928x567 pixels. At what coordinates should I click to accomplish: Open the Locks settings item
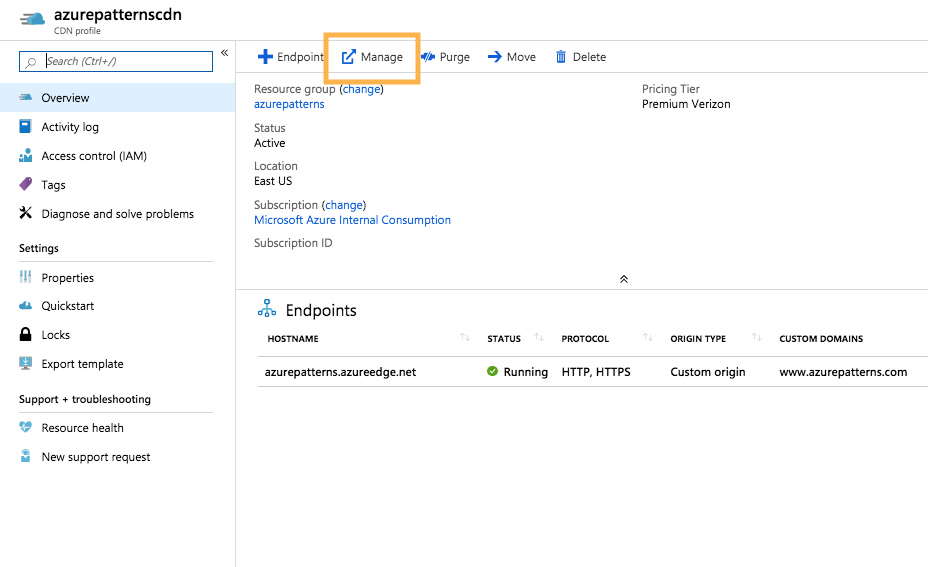pyautogui.click(x=117, y=335)
